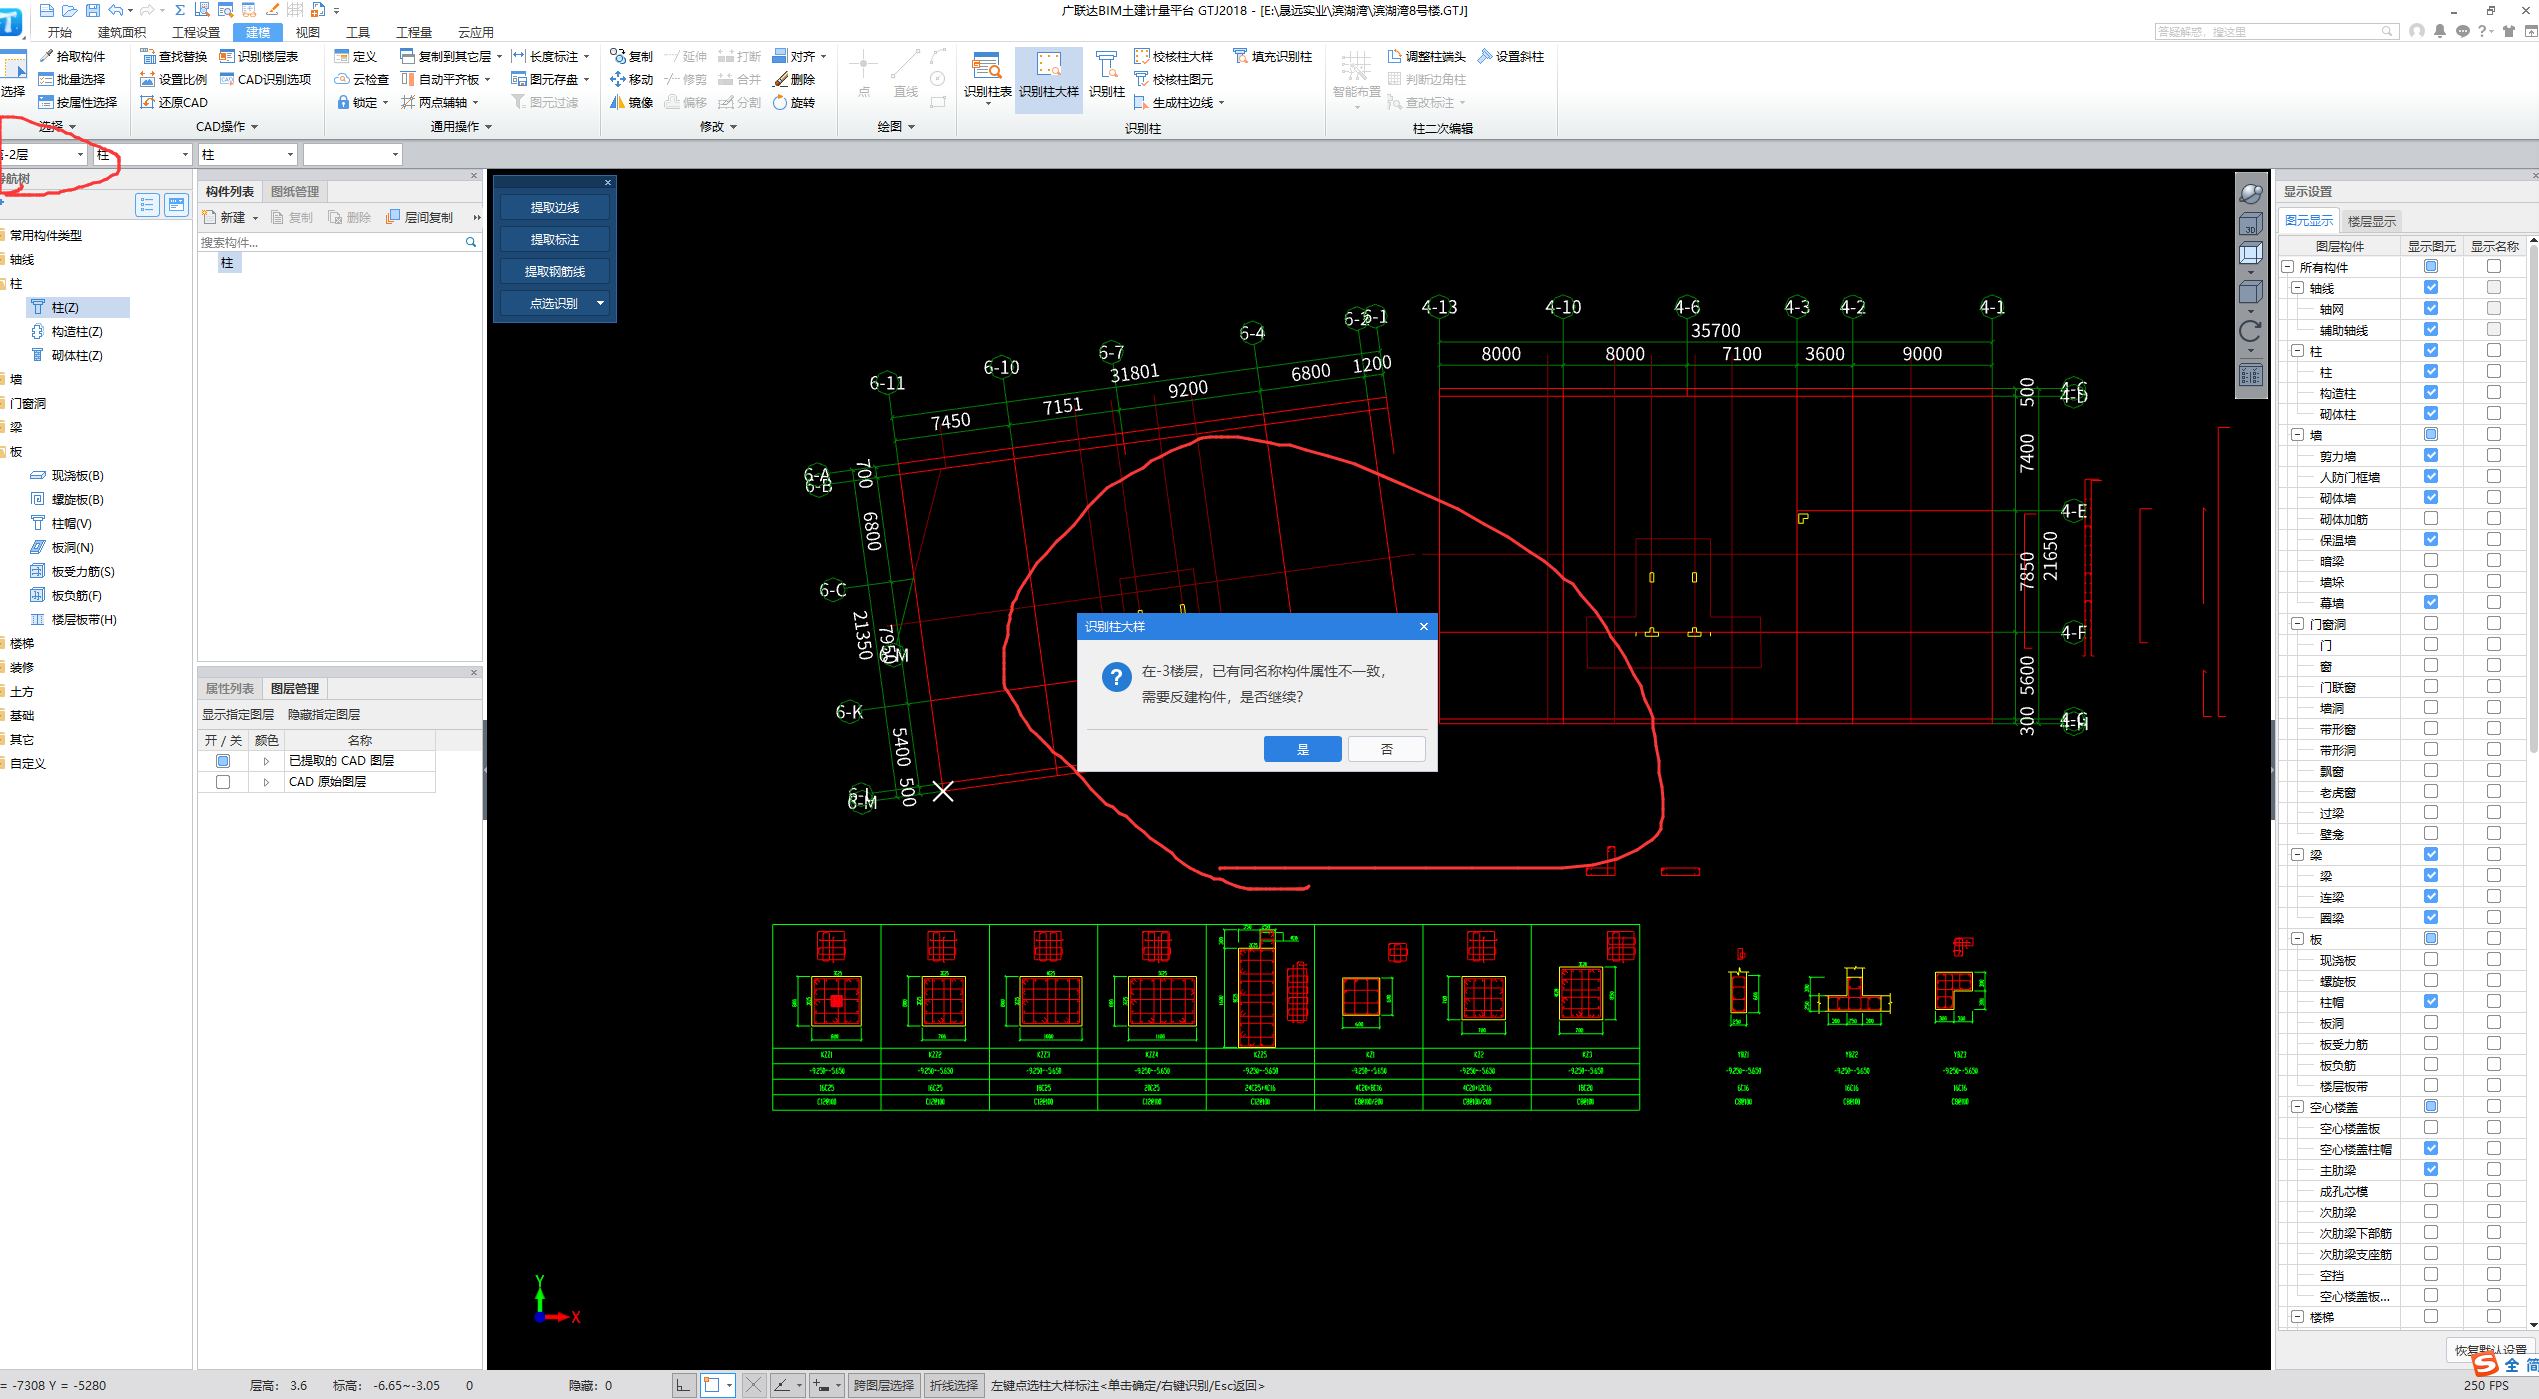Expand the 生成柱边线 dropdown
The image size is (2539, 1399).
point(1221,103)
